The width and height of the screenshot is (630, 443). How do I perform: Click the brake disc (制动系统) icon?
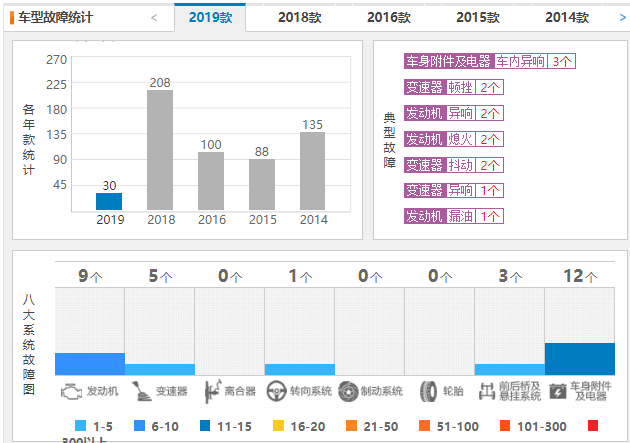pyautogui.click(x=348, y=391)
